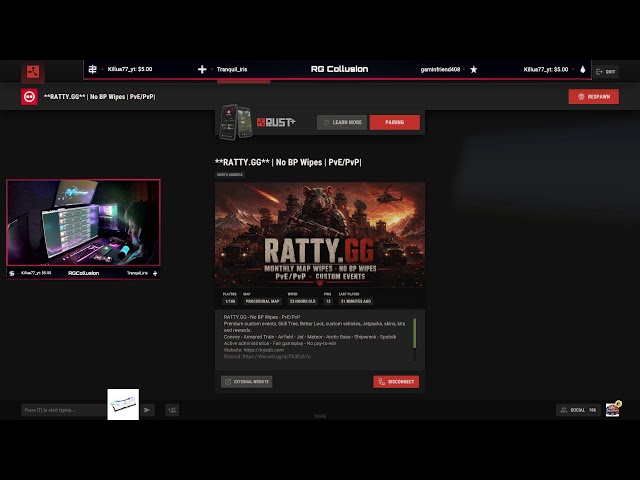The image size is (640, 480).
Task: Click the webcam overlay thumbnail
Action: 83,223
